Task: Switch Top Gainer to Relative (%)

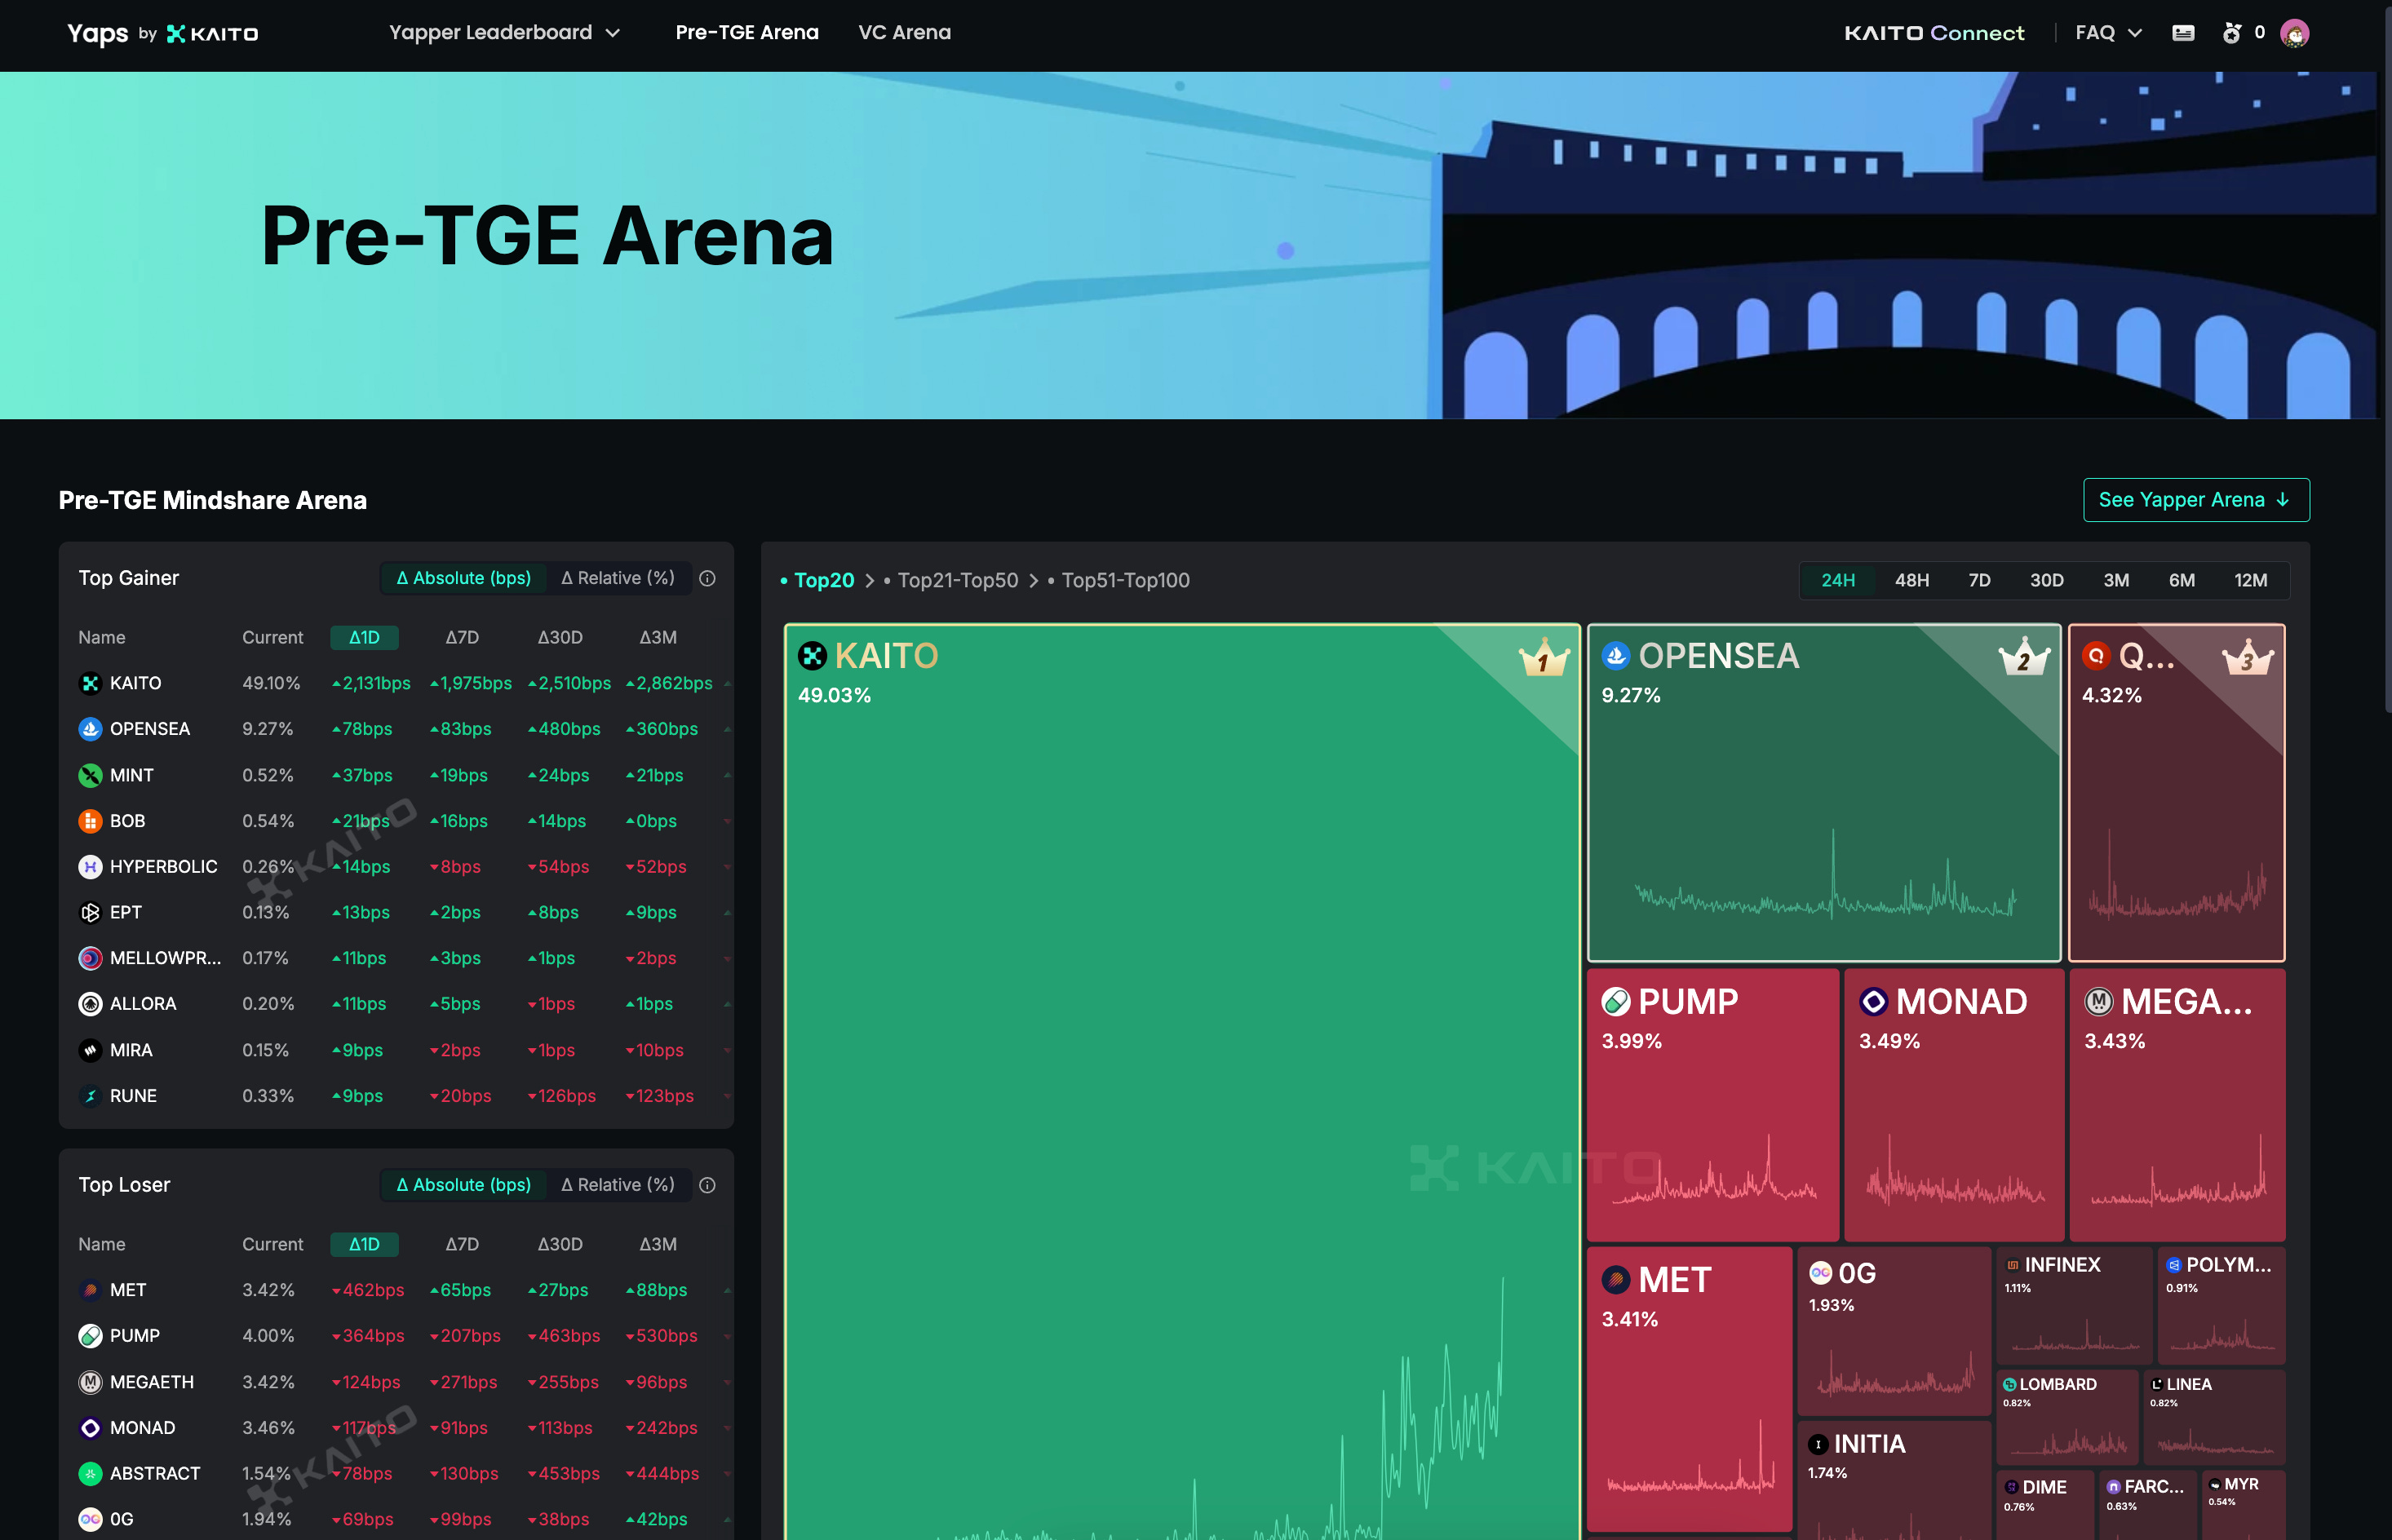Action: (618, 578)
